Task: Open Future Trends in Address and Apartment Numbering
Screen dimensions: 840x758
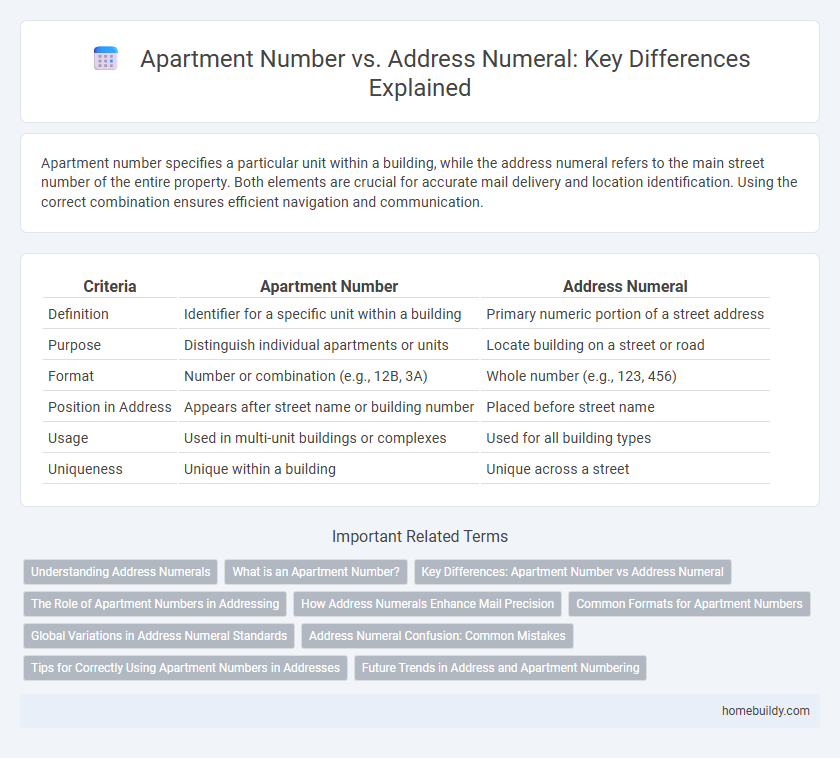Action: point(500,668)
